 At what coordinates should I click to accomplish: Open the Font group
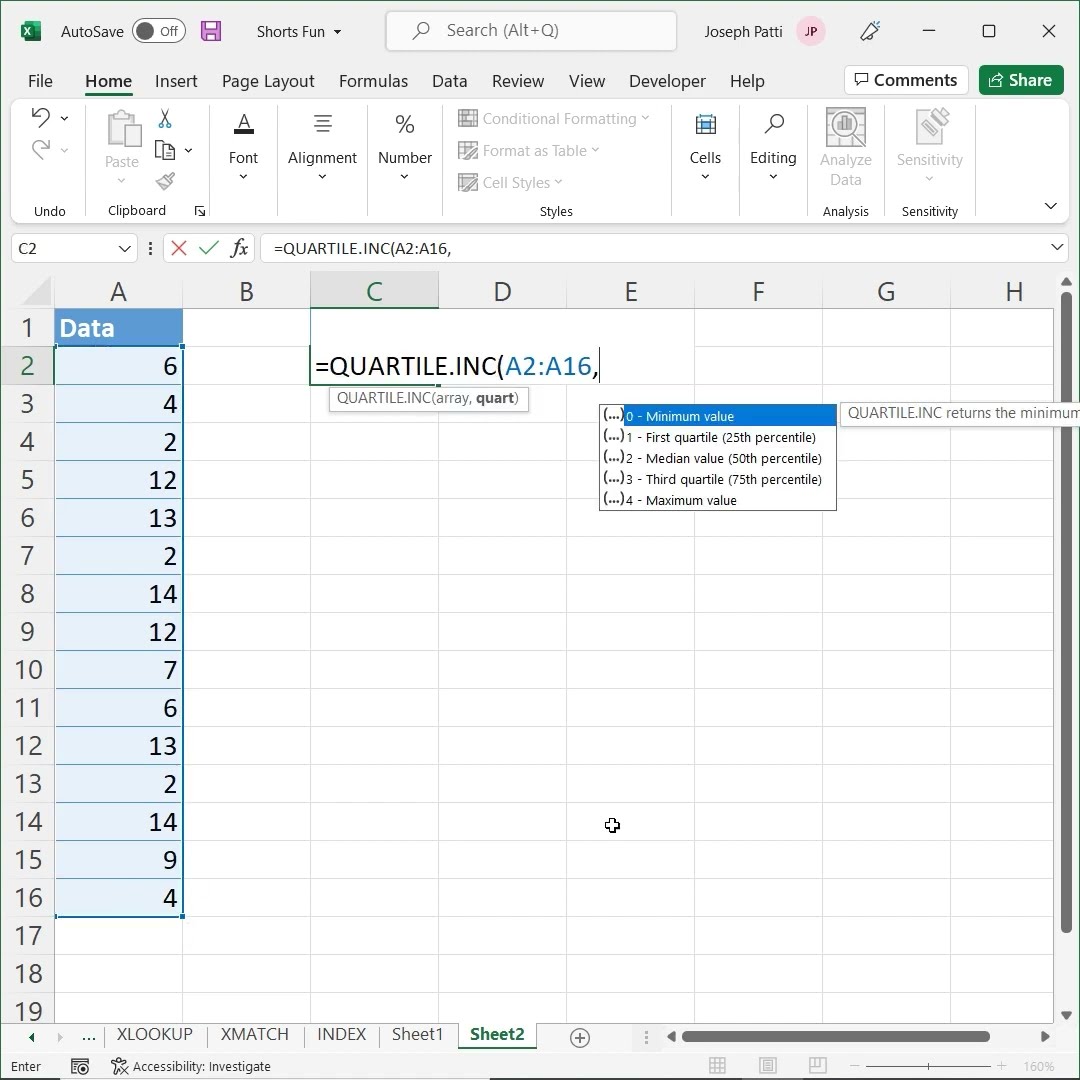pyautogui.click(x=243, y=148)
